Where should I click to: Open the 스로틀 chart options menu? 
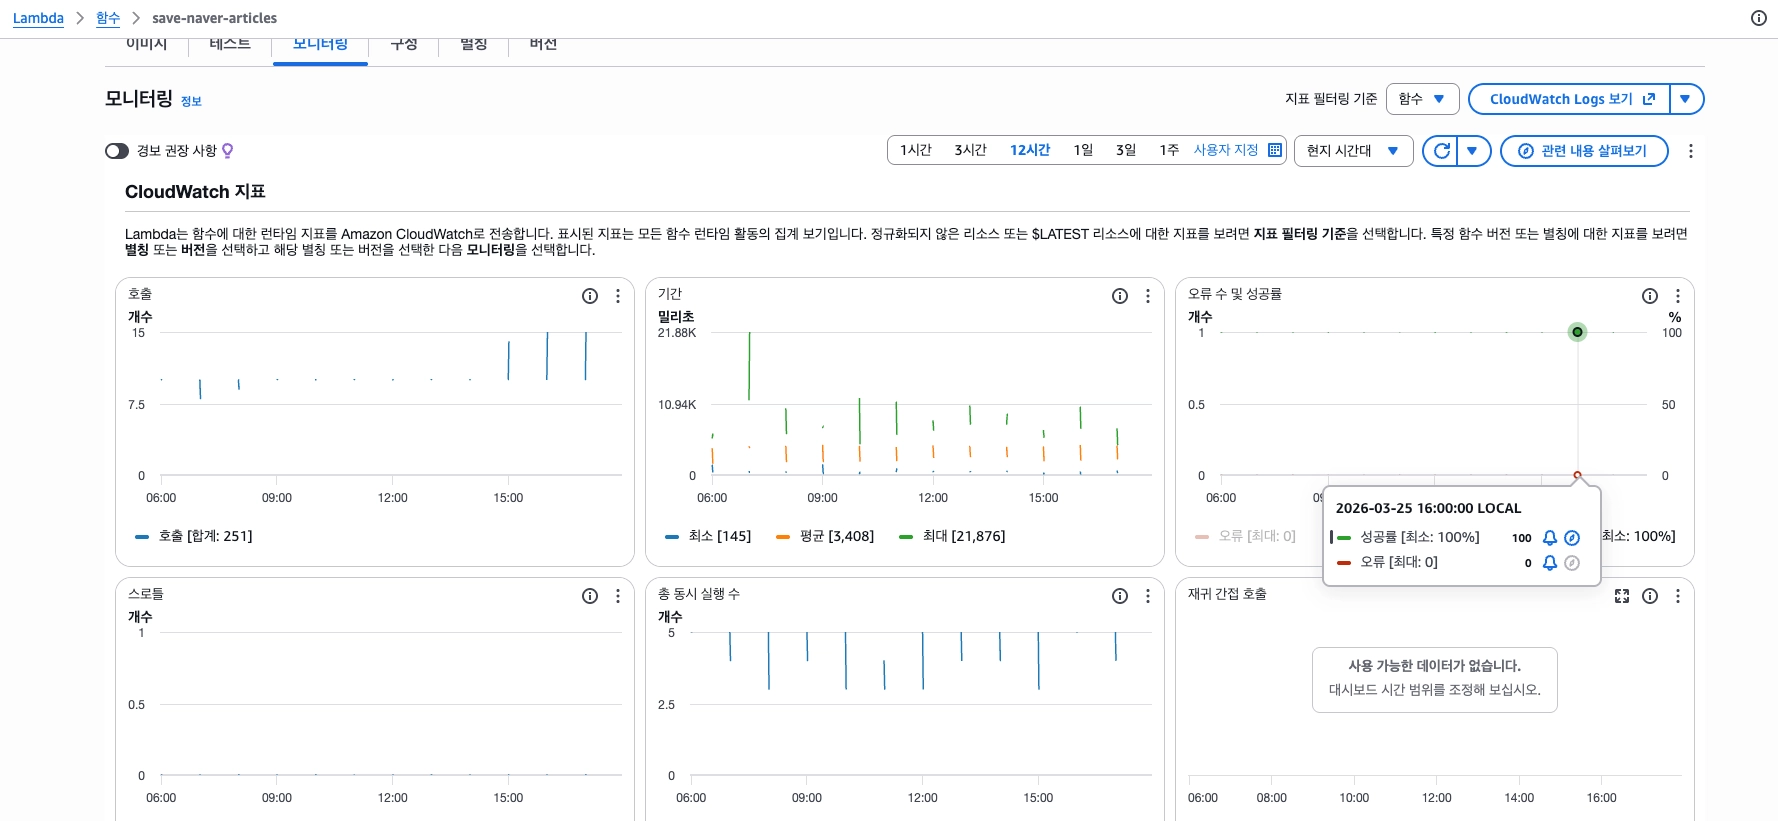point(618,596)
